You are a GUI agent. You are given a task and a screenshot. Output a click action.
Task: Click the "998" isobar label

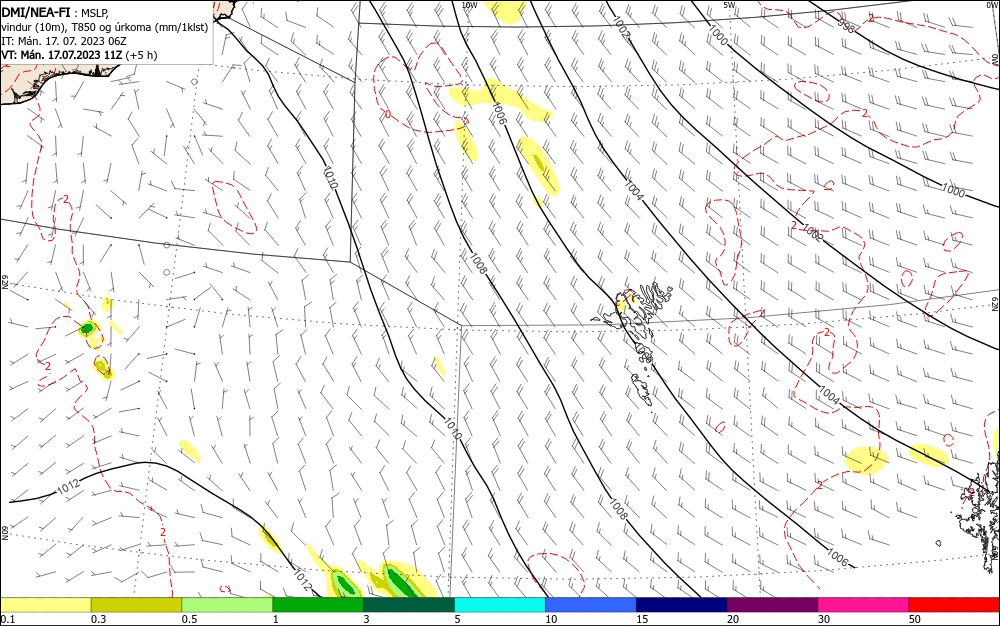coord(847,25)
